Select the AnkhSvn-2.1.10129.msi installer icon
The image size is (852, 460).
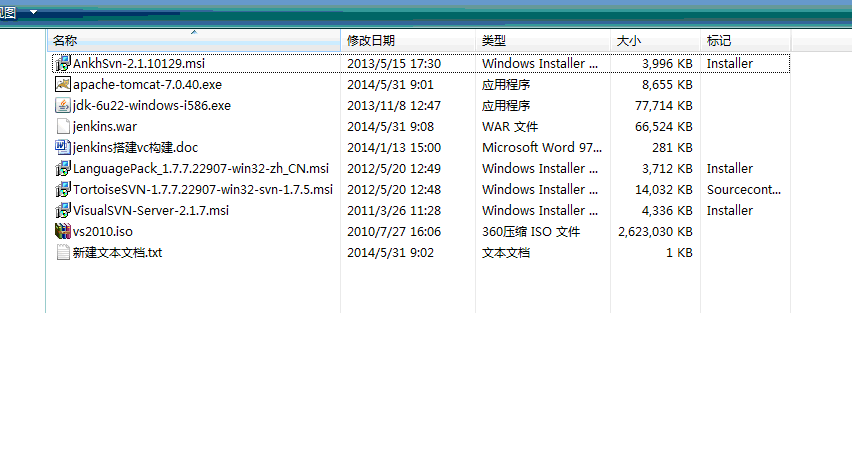pos(63,64)
